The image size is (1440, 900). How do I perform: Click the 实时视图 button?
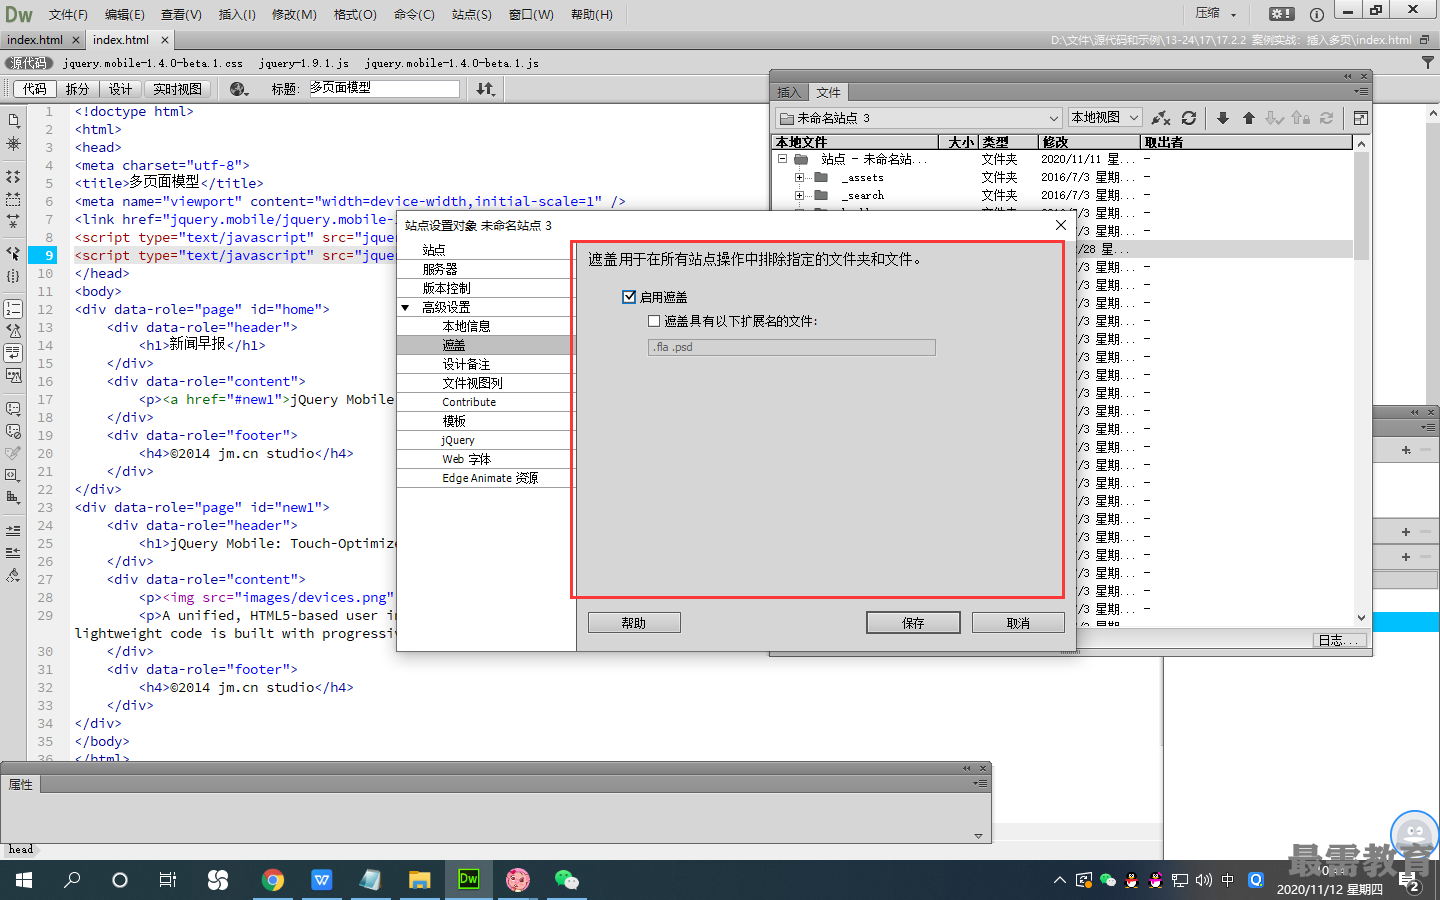click(x=178, y=89)
